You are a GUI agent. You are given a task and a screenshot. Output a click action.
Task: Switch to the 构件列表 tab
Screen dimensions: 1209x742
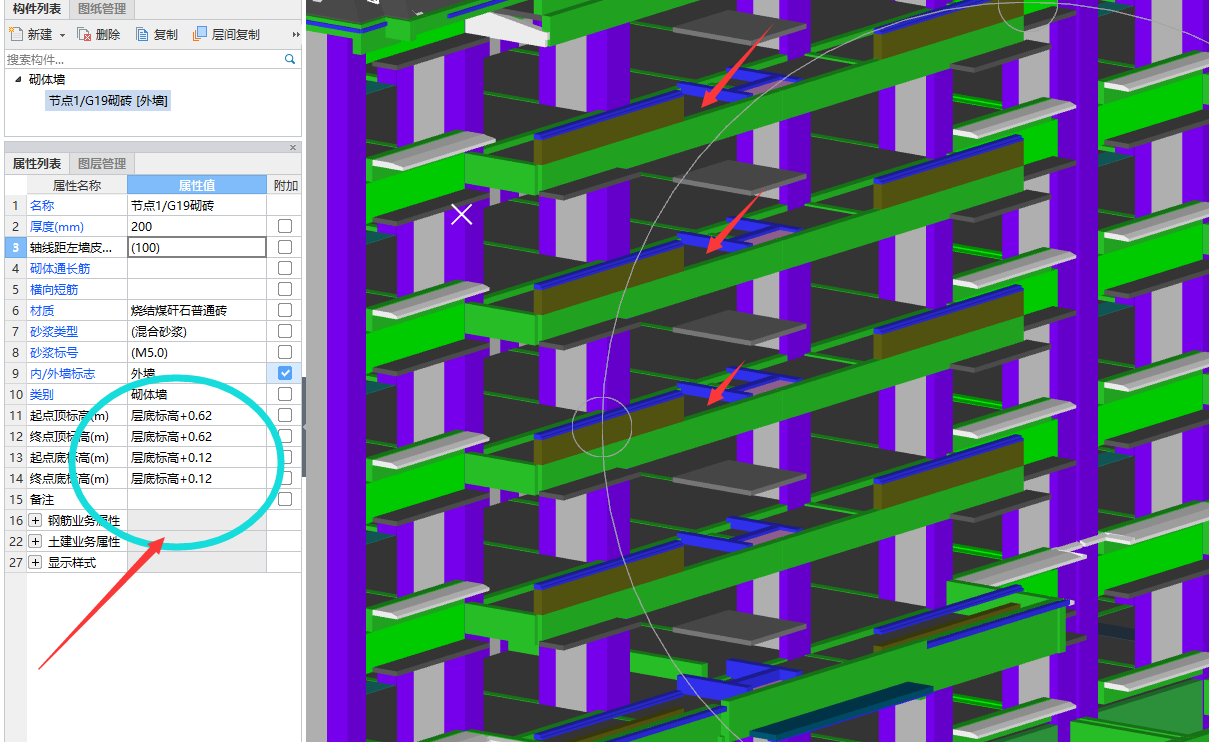pos(37,9)
